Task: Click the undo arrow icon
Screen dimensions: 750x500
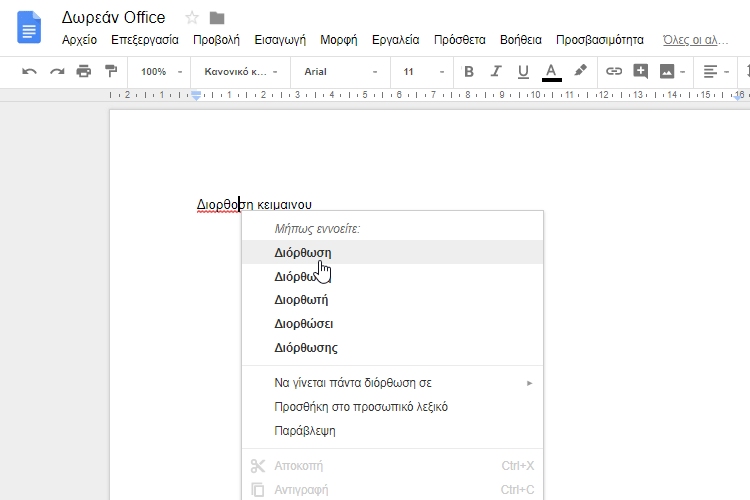Action: (30, 72)
